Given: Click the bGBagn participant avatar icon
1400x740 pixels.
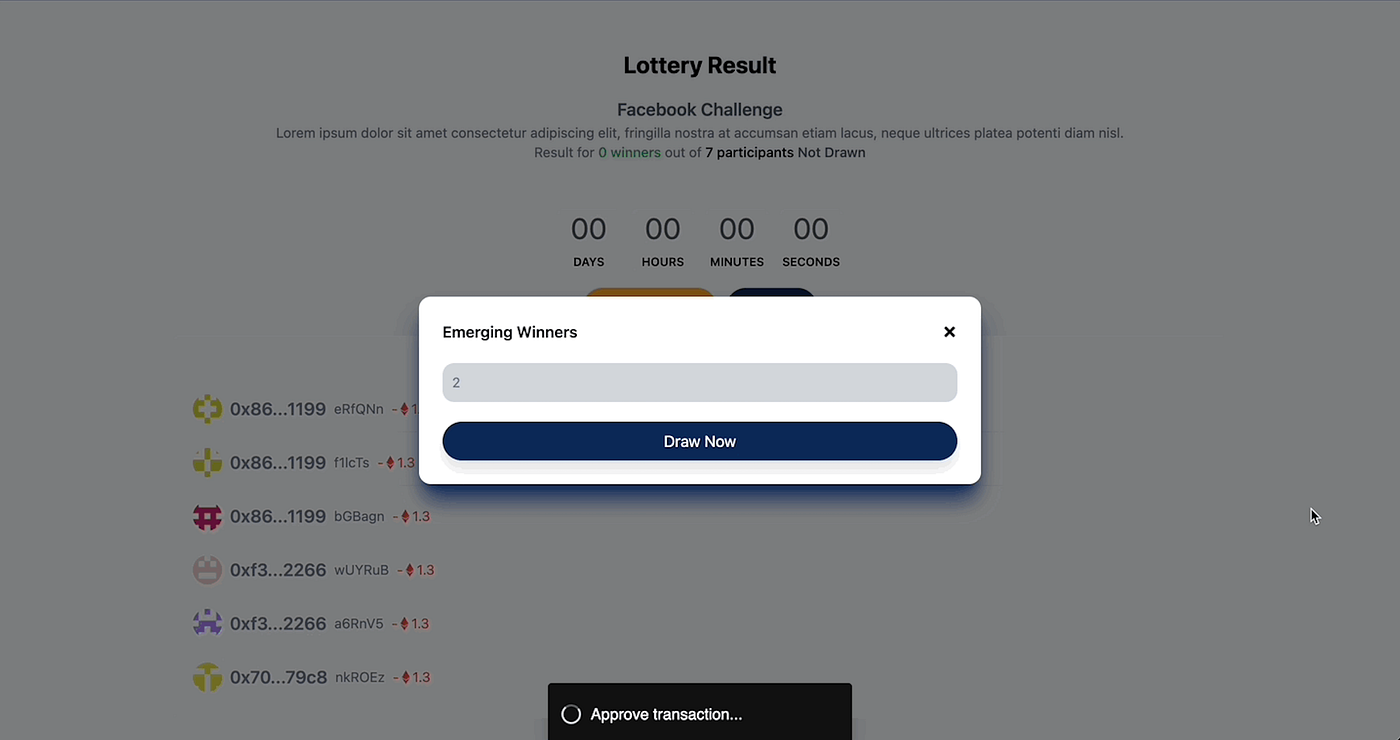Looking at the screenshot, I should tap(207, 516).
